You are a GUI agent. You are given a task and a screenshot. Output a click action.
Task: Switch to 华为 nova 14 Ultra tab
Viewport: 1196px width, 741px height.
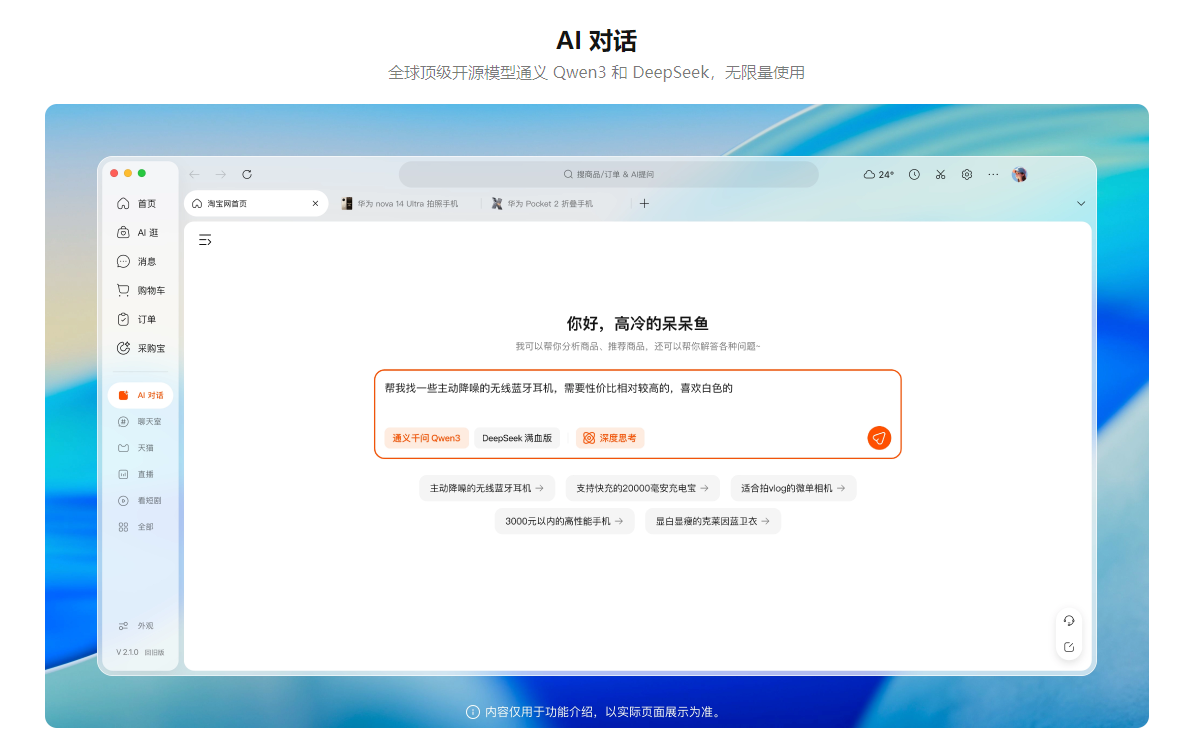coord(400,203)
